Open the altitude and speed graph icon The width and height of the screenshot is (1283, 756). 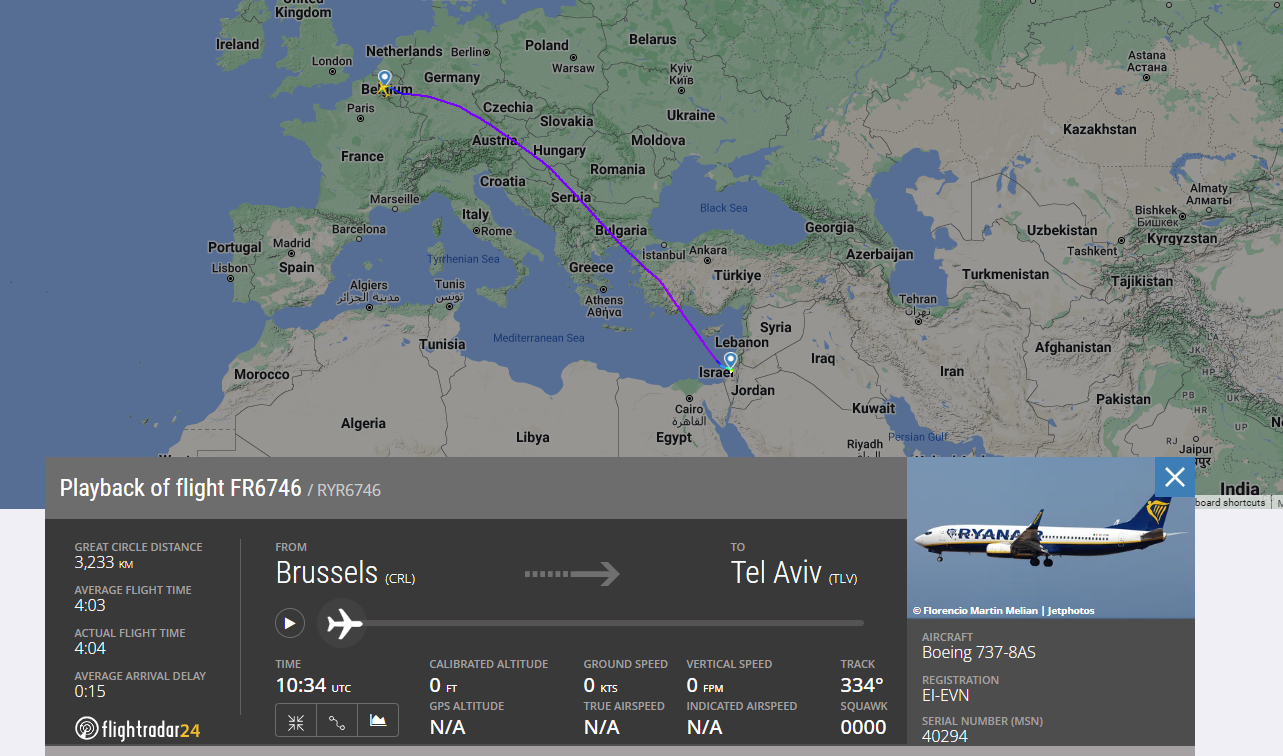click(x=378, y=721)
